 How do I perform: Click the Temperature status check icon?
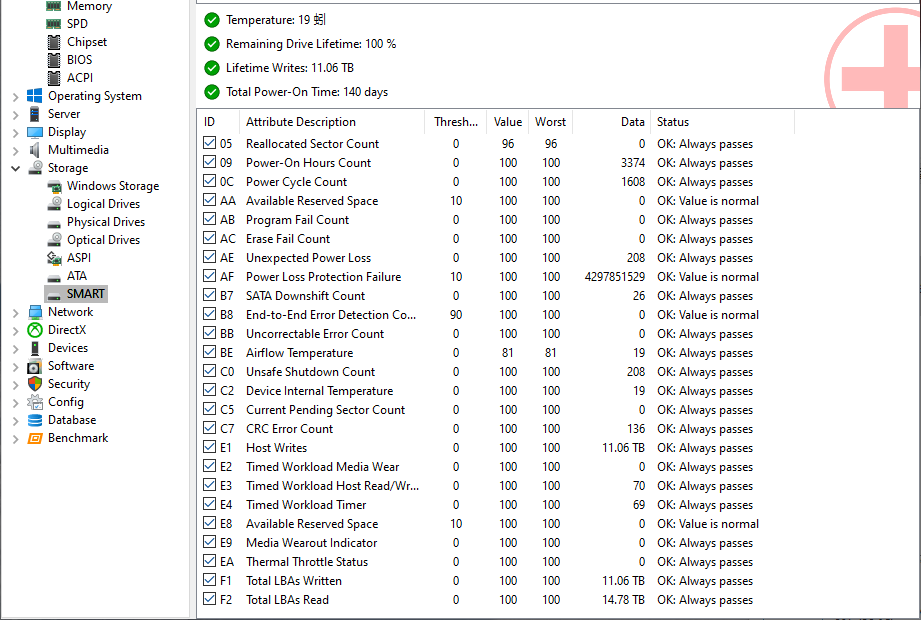coord(211,20)
